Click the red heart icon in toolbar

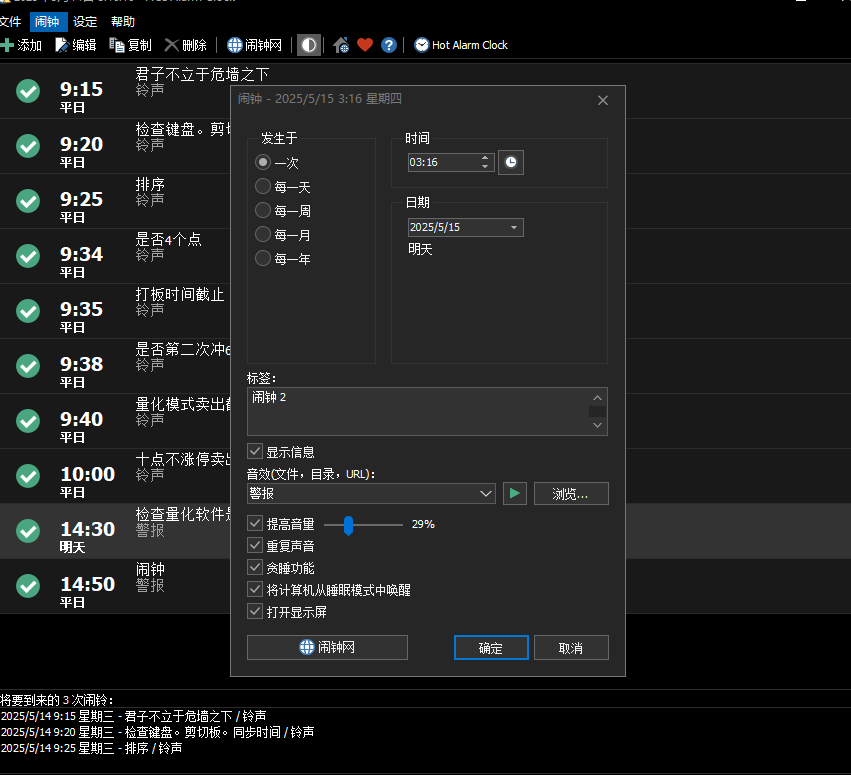[x=365, y=45]
